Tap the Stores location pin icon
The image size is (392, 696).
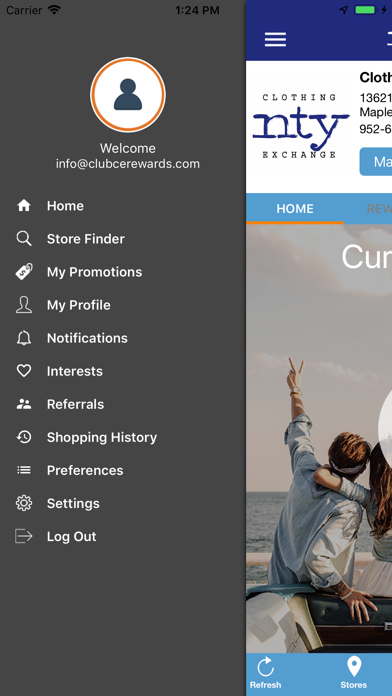354,667
